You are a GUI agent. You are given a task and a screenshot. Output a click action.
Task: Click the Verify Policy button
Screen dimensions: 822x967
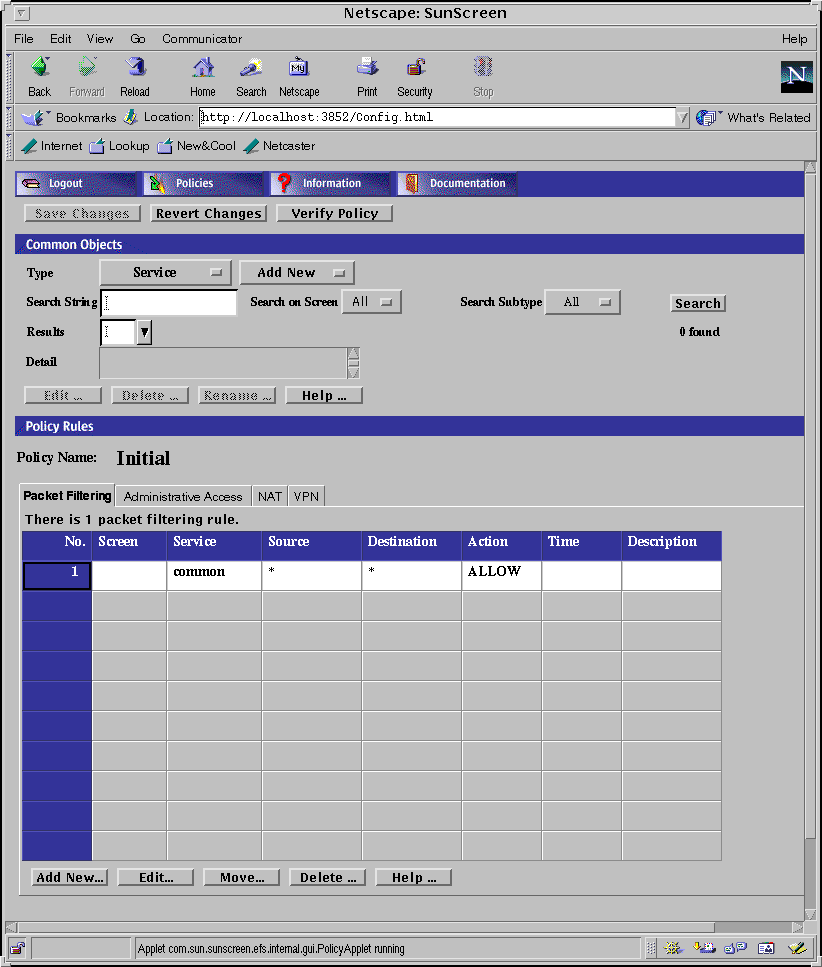(334, 213)
